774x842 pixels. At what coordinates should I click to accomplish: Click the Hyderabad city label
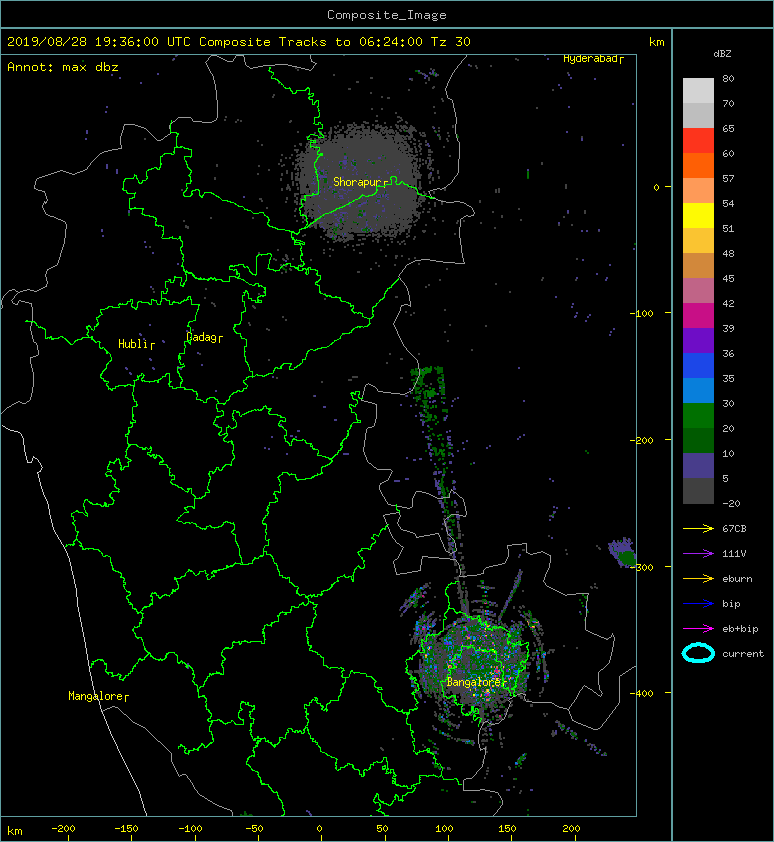(x=593, y=59)
